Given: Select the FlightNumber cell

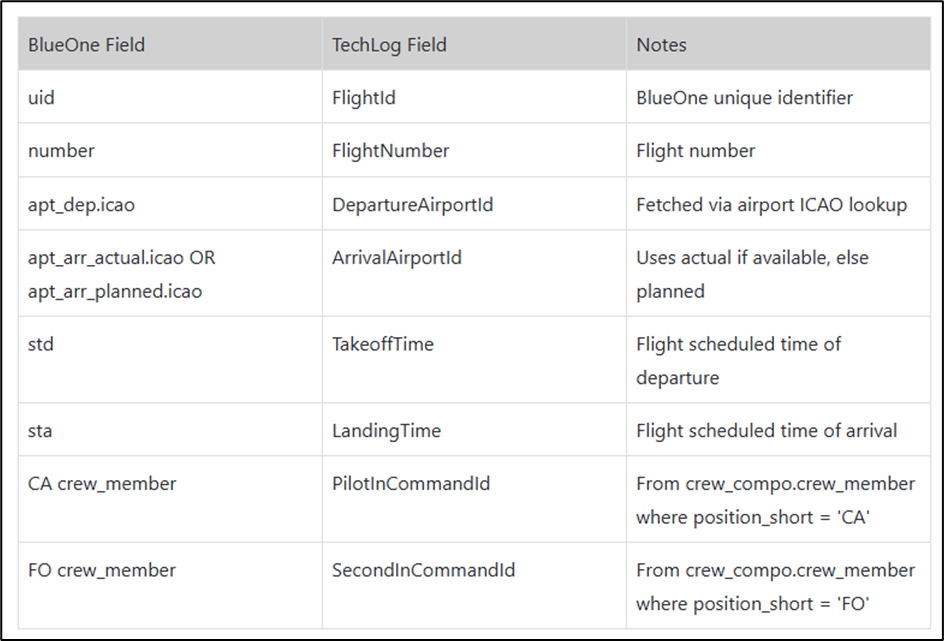Looking at the screenshot, I should 474,150.
